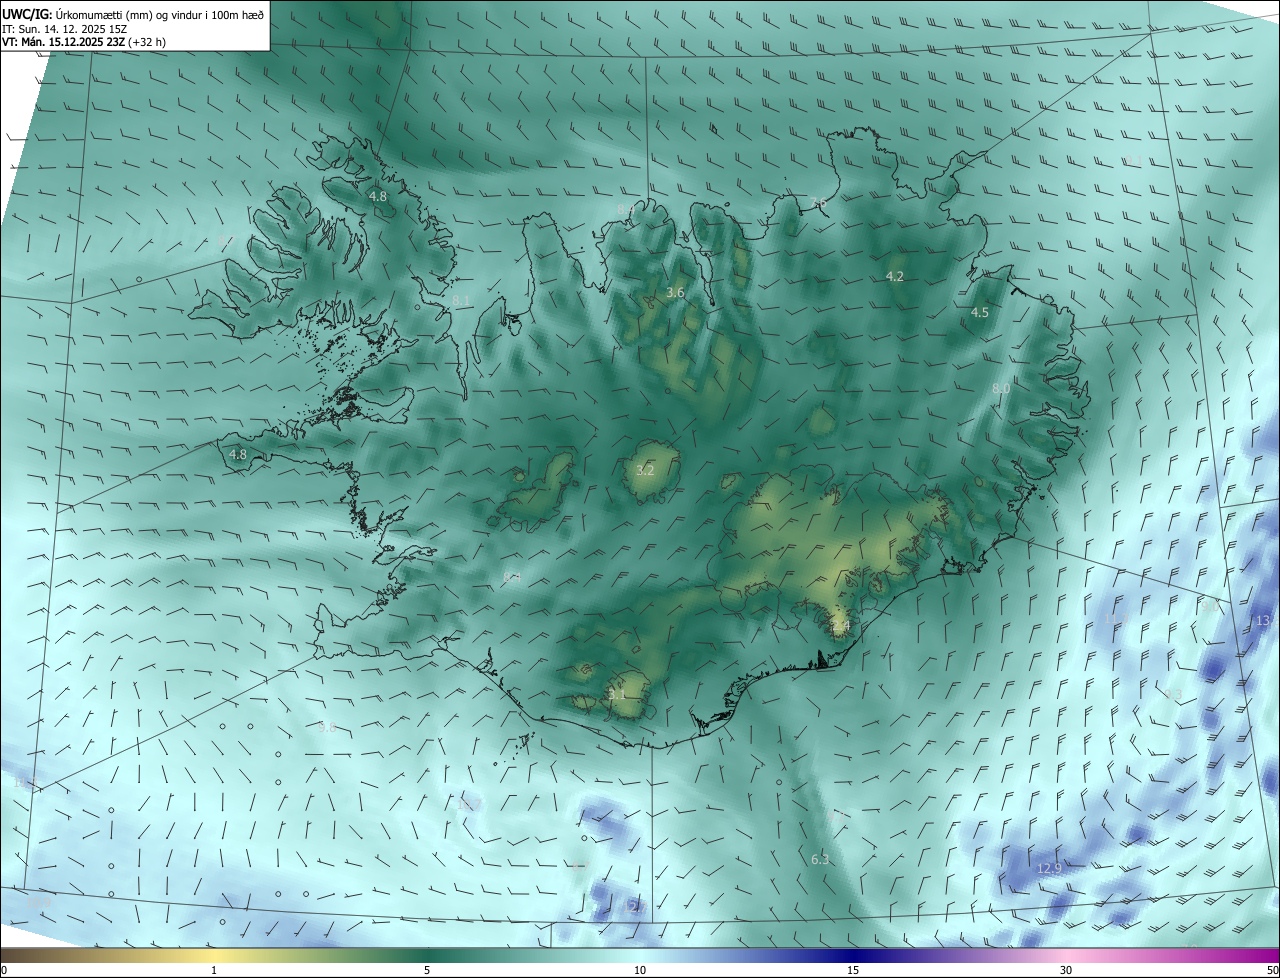
Task: Click the "5" tick label on the color scale
Action: click(x=427, y=970)
